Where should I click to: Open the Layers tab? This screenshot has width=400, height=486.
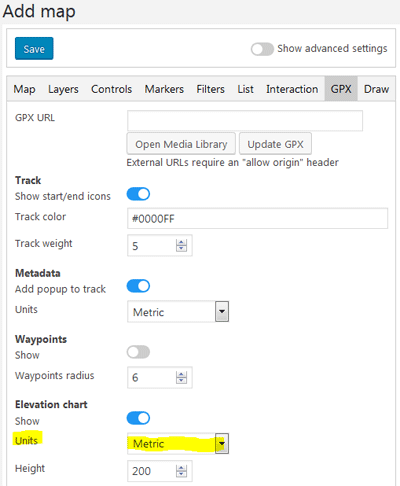tap(63, 89)
